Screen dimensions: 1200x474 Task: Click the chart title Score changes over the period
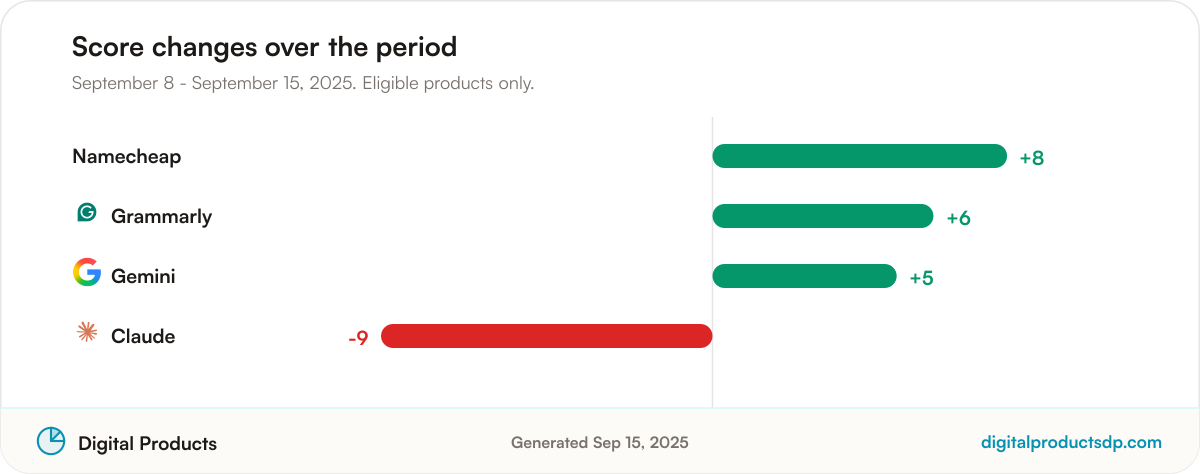(x=264, y=47)
